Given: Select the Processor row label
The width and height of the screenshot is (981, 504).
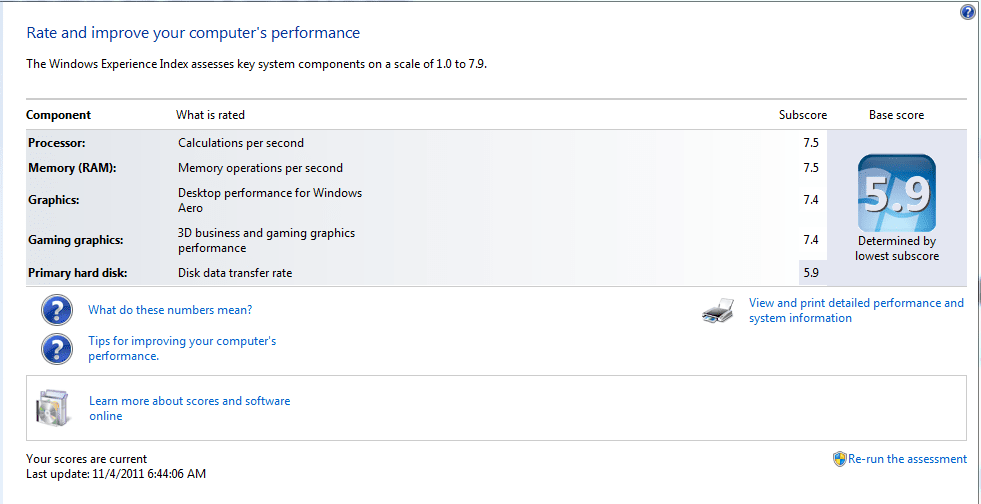Looking at the screenshot, I should click(56, 143).
